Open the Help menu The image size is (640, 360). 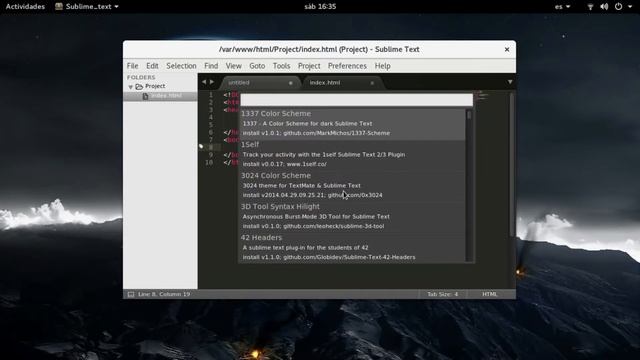click(x=382, y=66)
